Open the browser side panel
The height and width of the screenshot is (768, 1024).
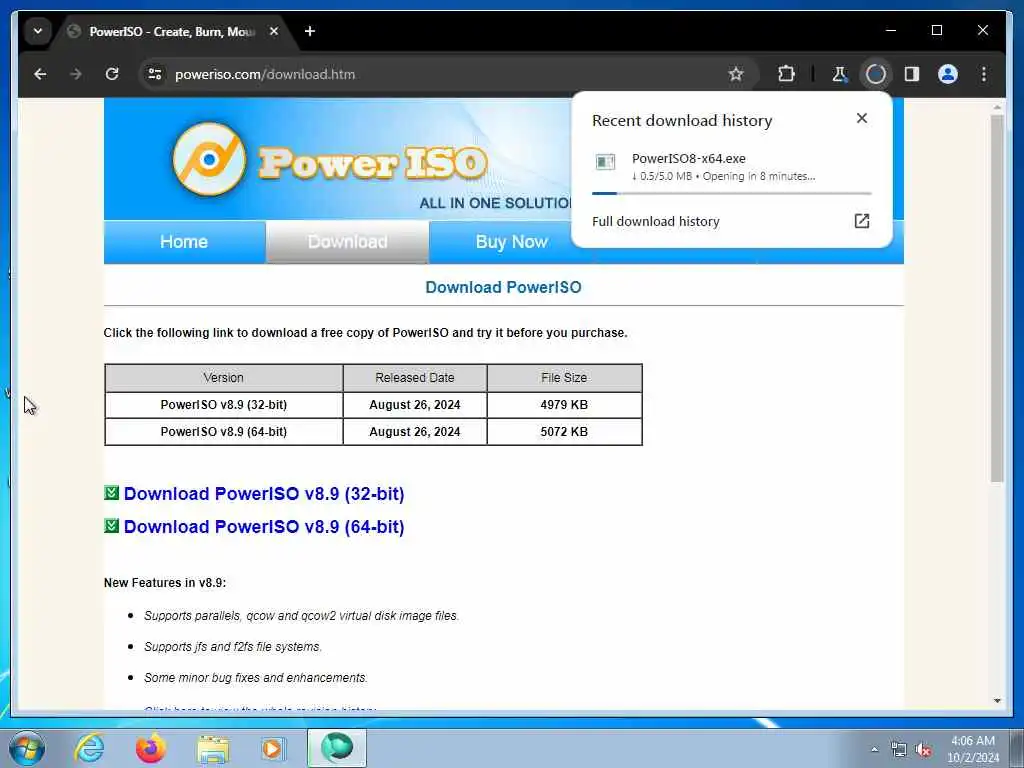(912, 74)
